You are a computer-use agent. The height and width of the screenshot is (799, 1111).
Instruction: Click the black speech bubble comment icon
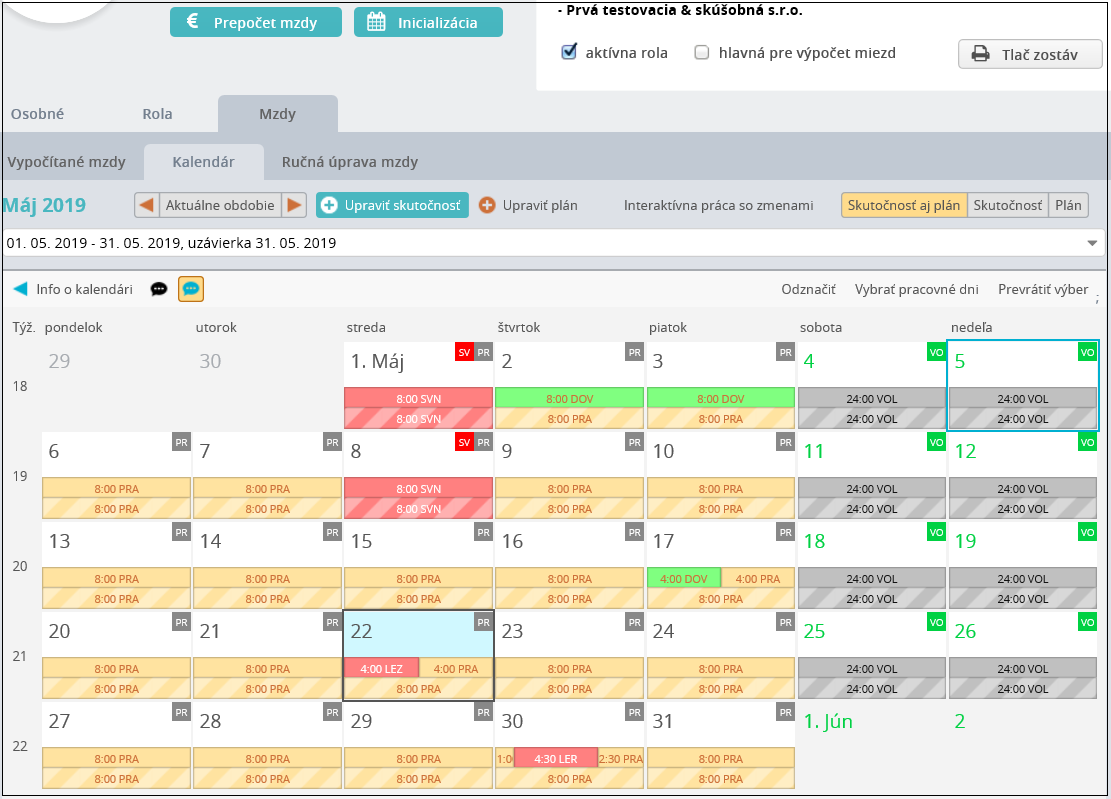[x=159, y=289]
